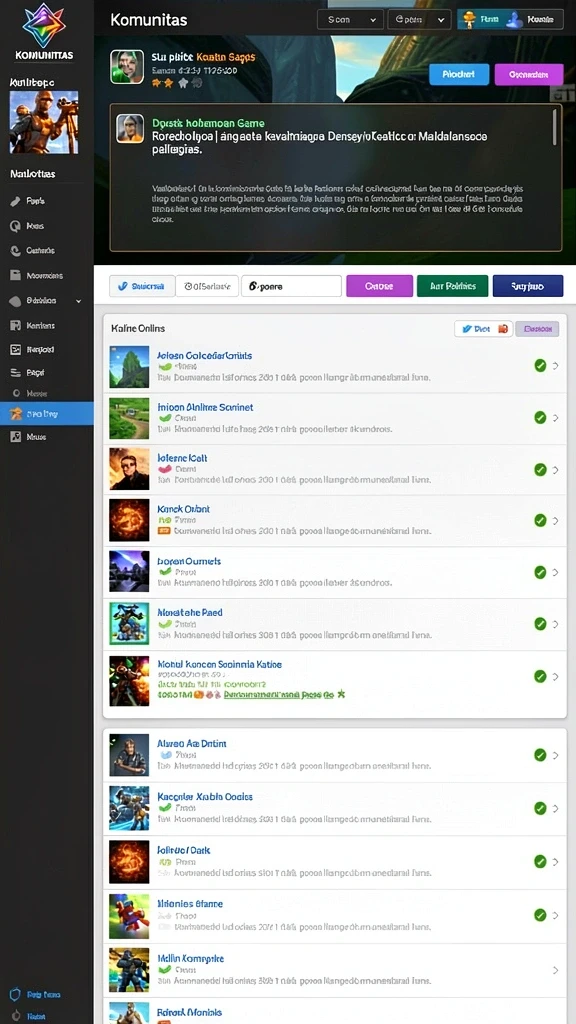This screenshot has height=1024, width=576.
Task: Open the 'Castaris' sidebar item icon
Action: pyautogui.click(x=16, y=251)
